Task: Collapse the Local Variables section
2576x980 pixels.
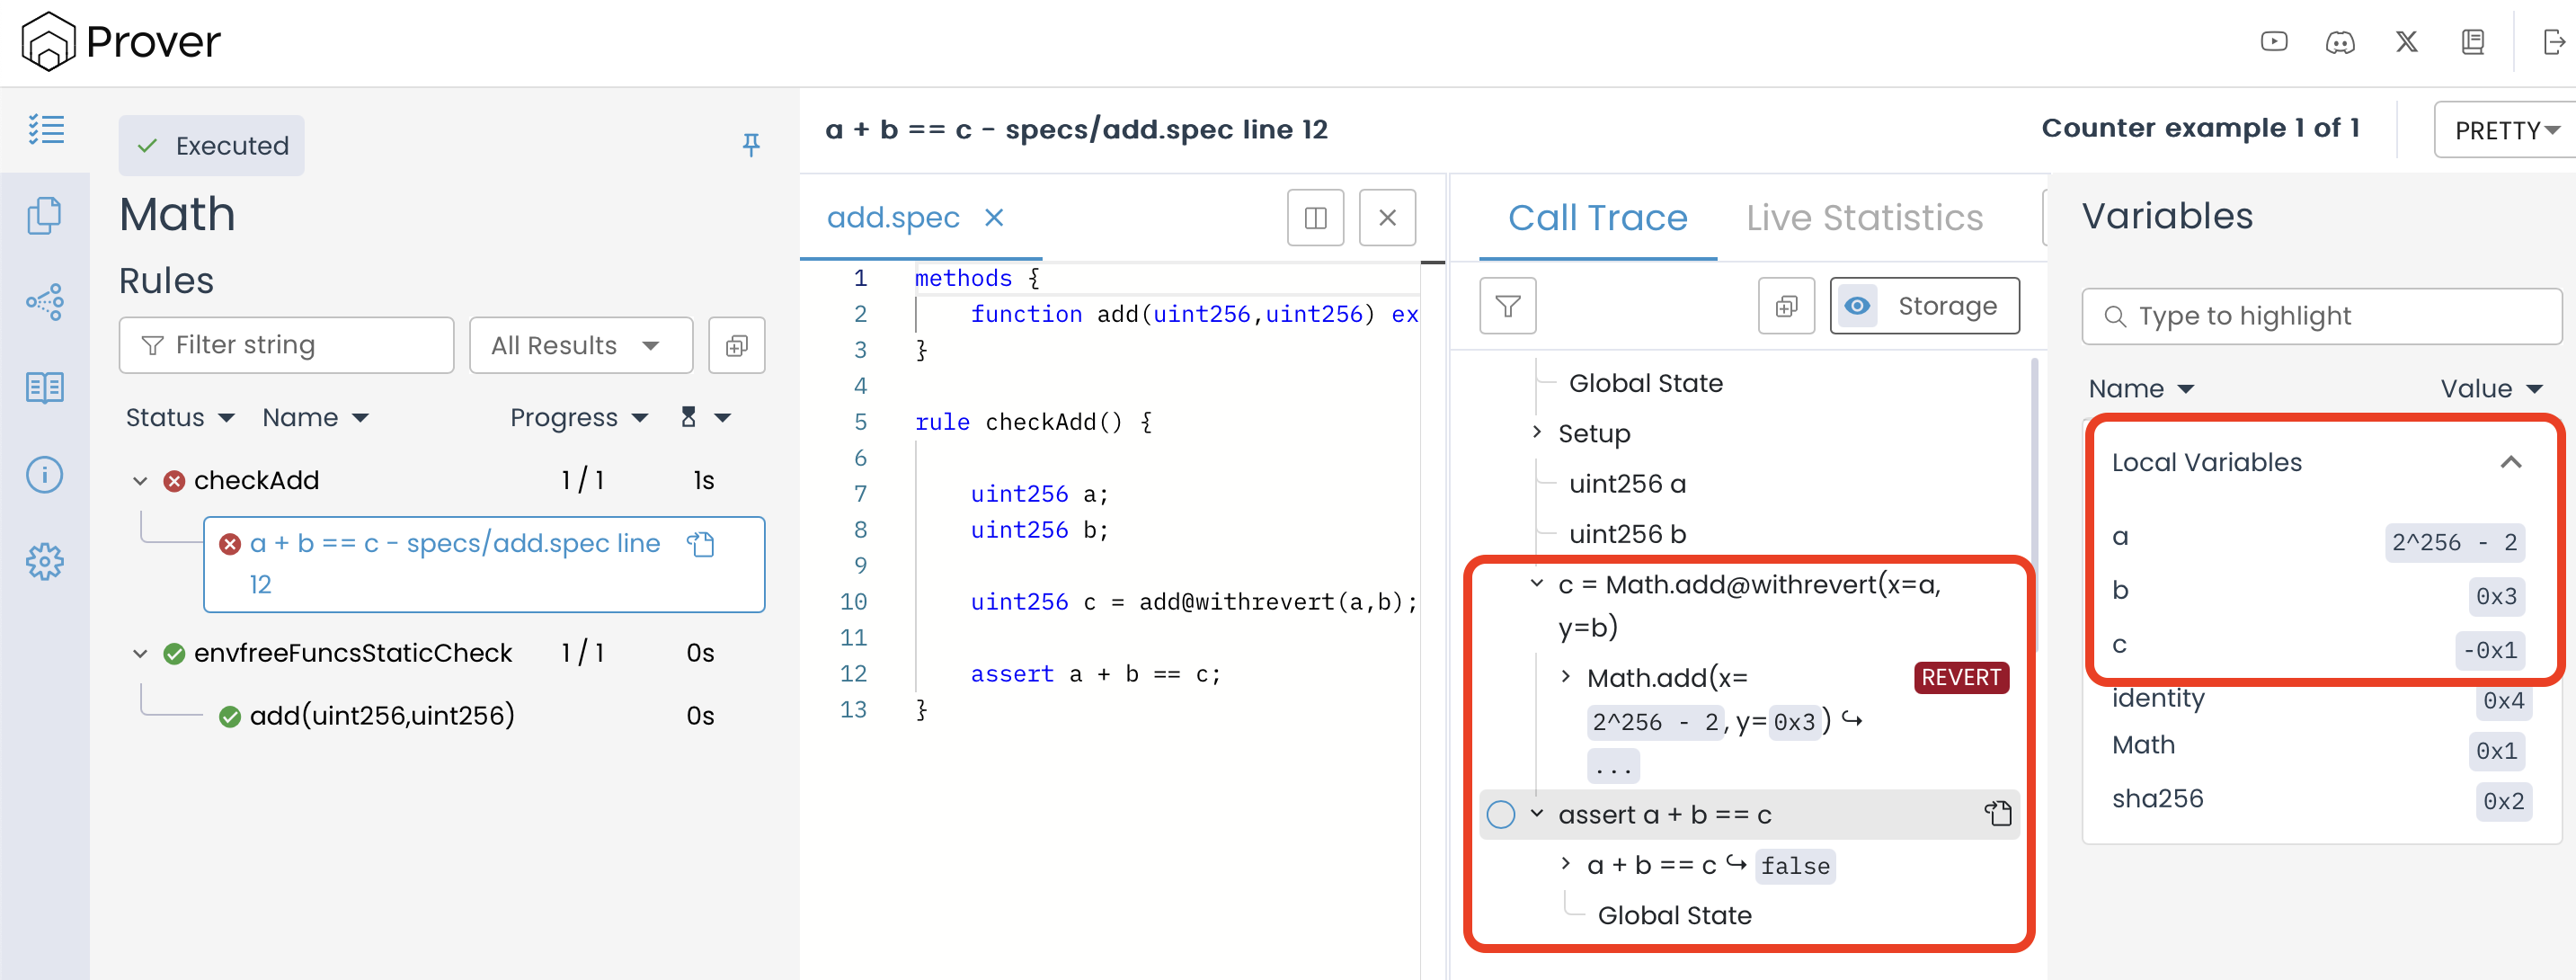Action: 2510,462
